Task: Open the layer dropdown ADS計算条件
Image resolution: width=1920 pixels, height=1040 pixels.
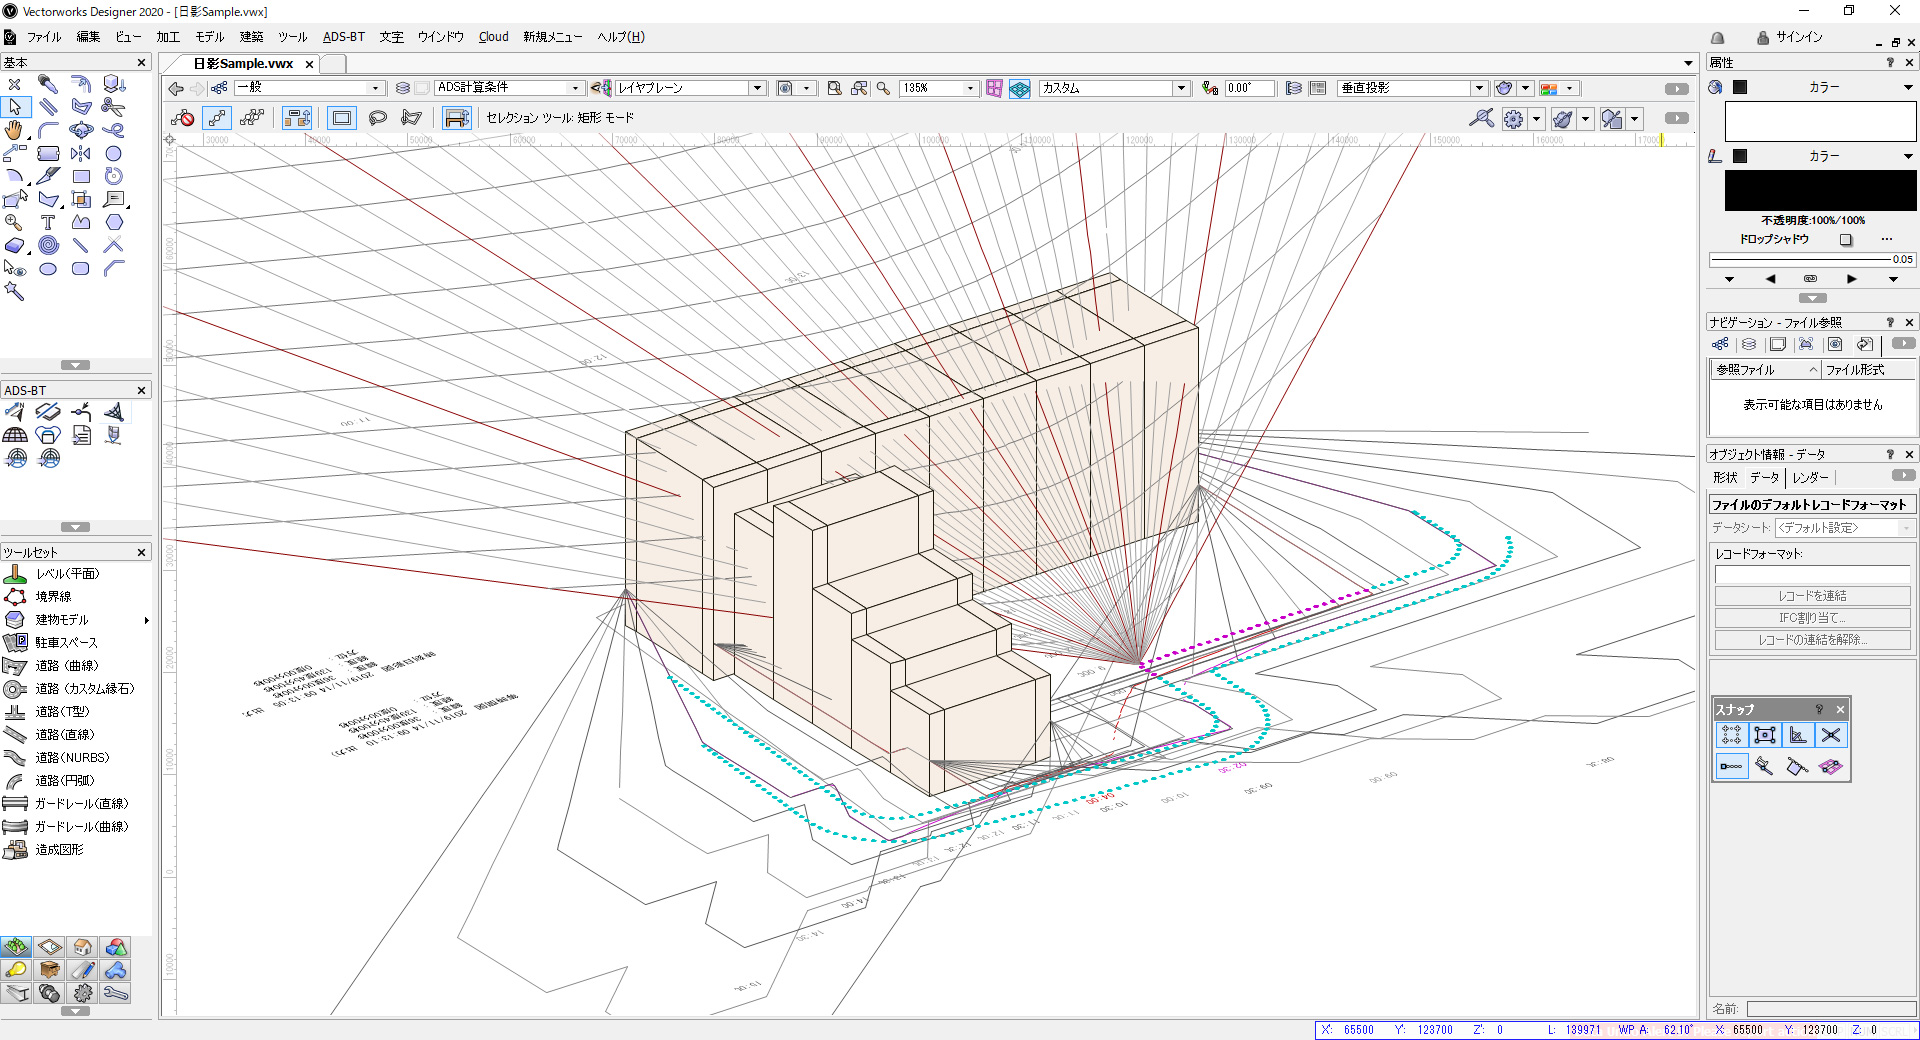Action: [x=510, y=88]
